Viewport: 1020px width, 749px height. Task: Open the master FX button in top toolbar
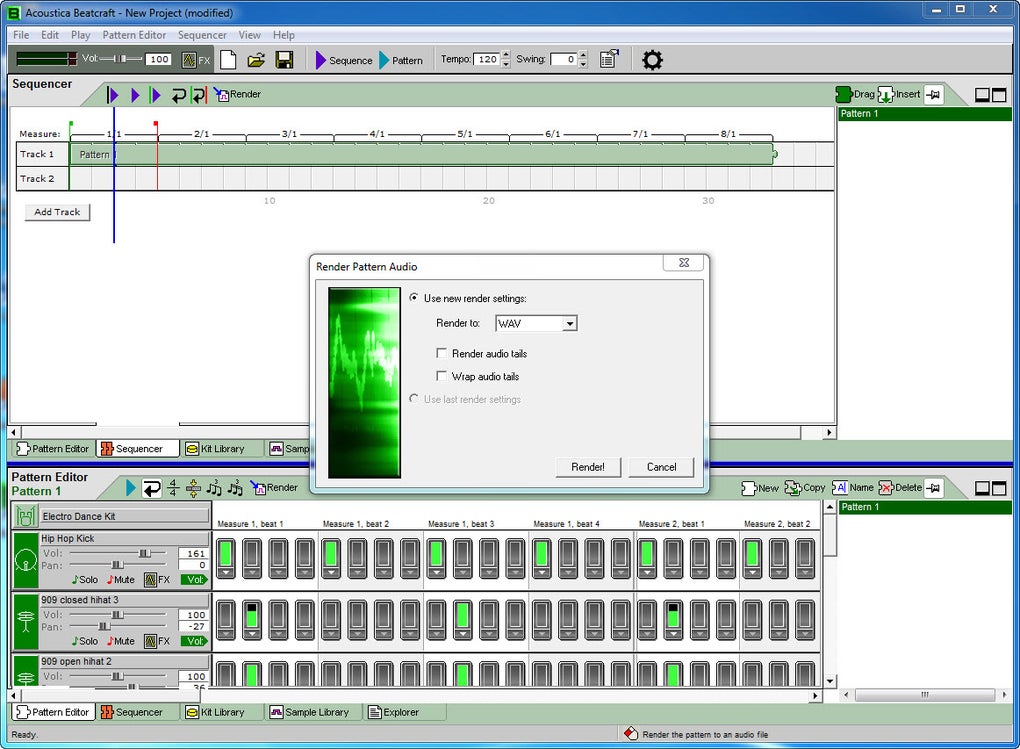pyautogui.click(x=196, y=60)
